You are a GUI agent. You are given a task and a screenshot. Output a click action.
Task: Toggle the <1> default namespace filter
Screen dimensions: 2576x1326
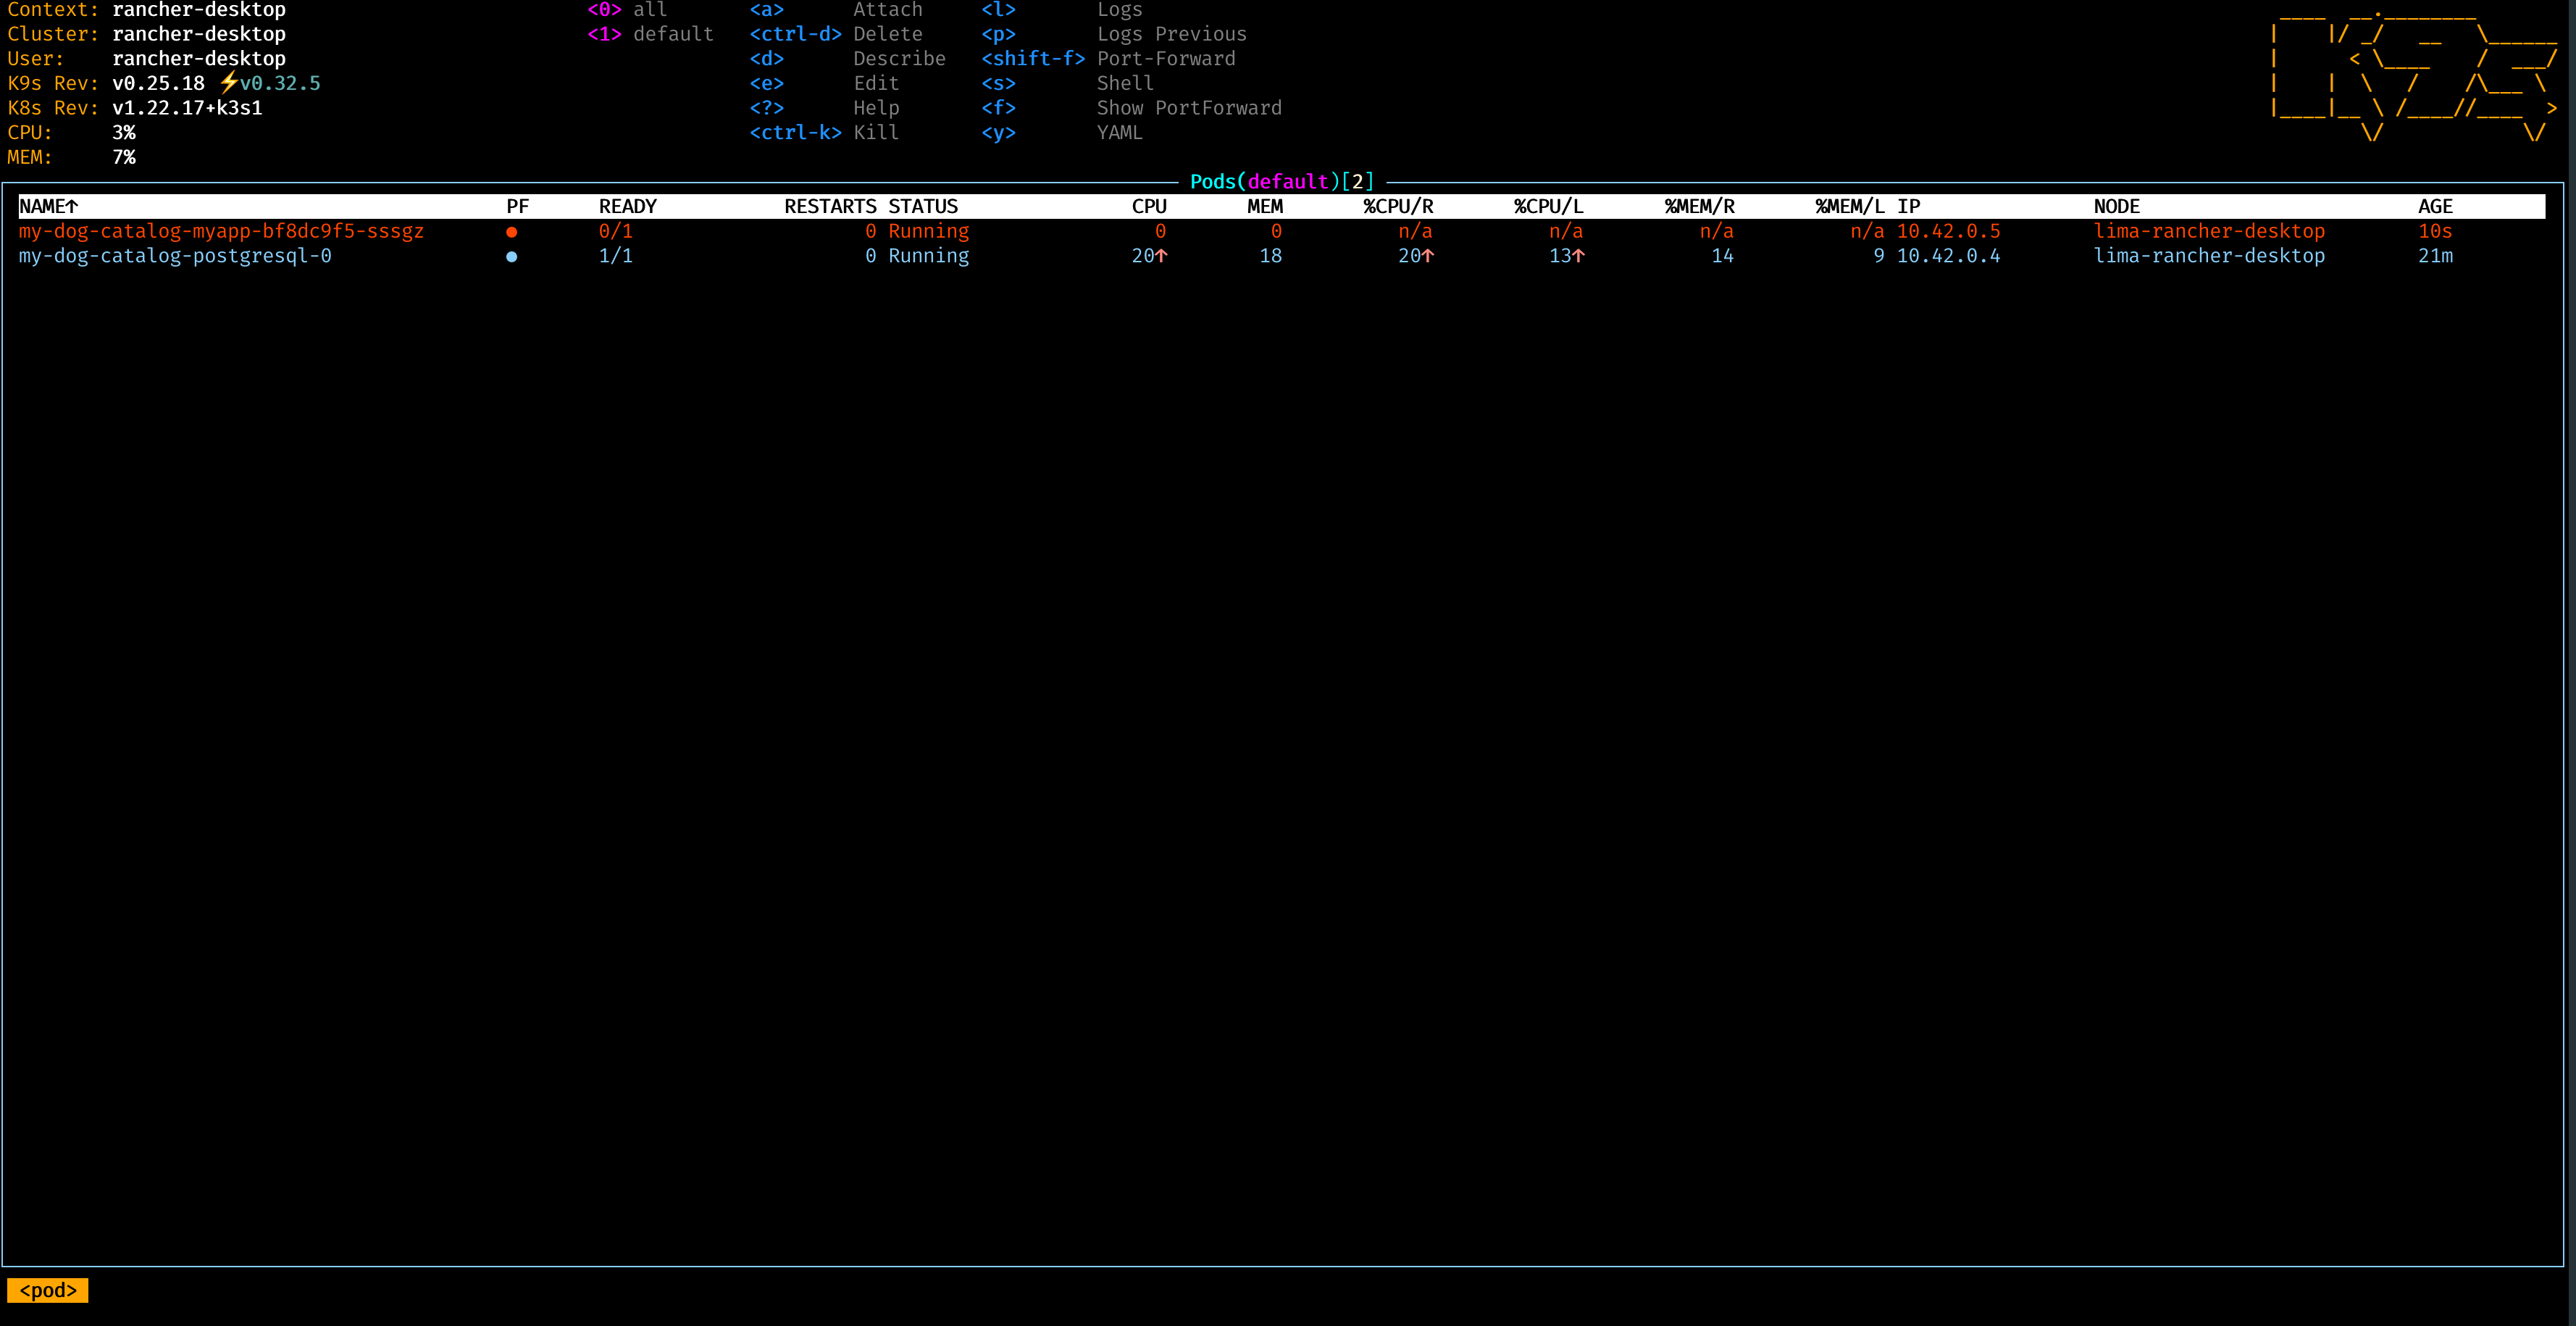tap(604, 33)
